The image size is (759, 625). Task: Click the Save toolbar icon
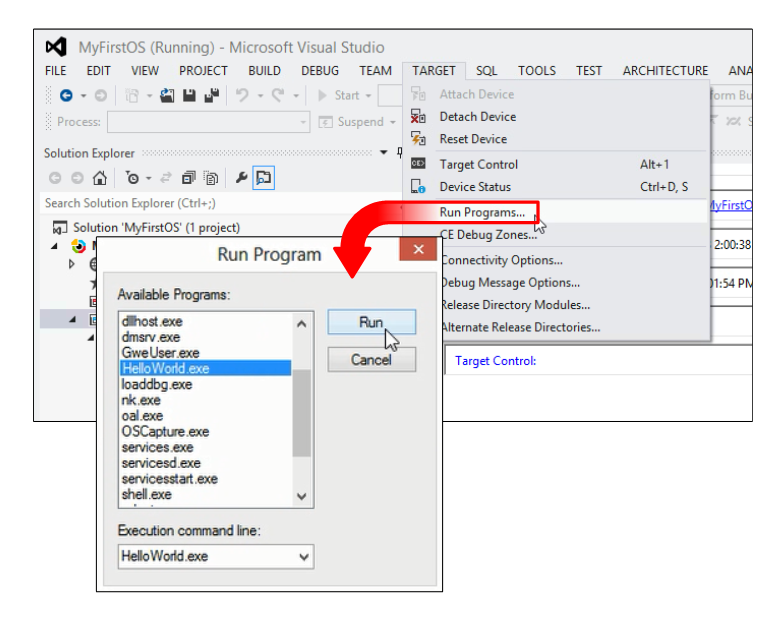point(189,95)
